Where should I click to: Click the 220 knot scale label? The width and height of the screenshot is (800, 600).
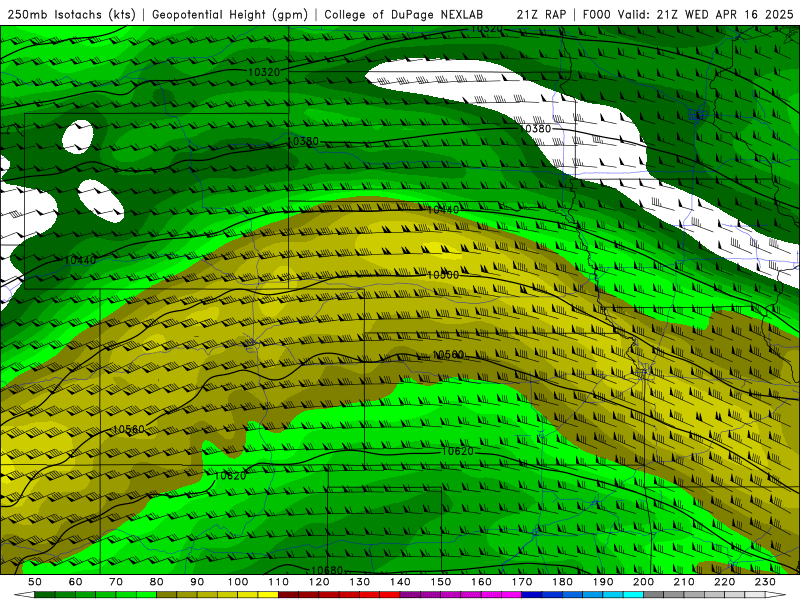tap(724, 582)
